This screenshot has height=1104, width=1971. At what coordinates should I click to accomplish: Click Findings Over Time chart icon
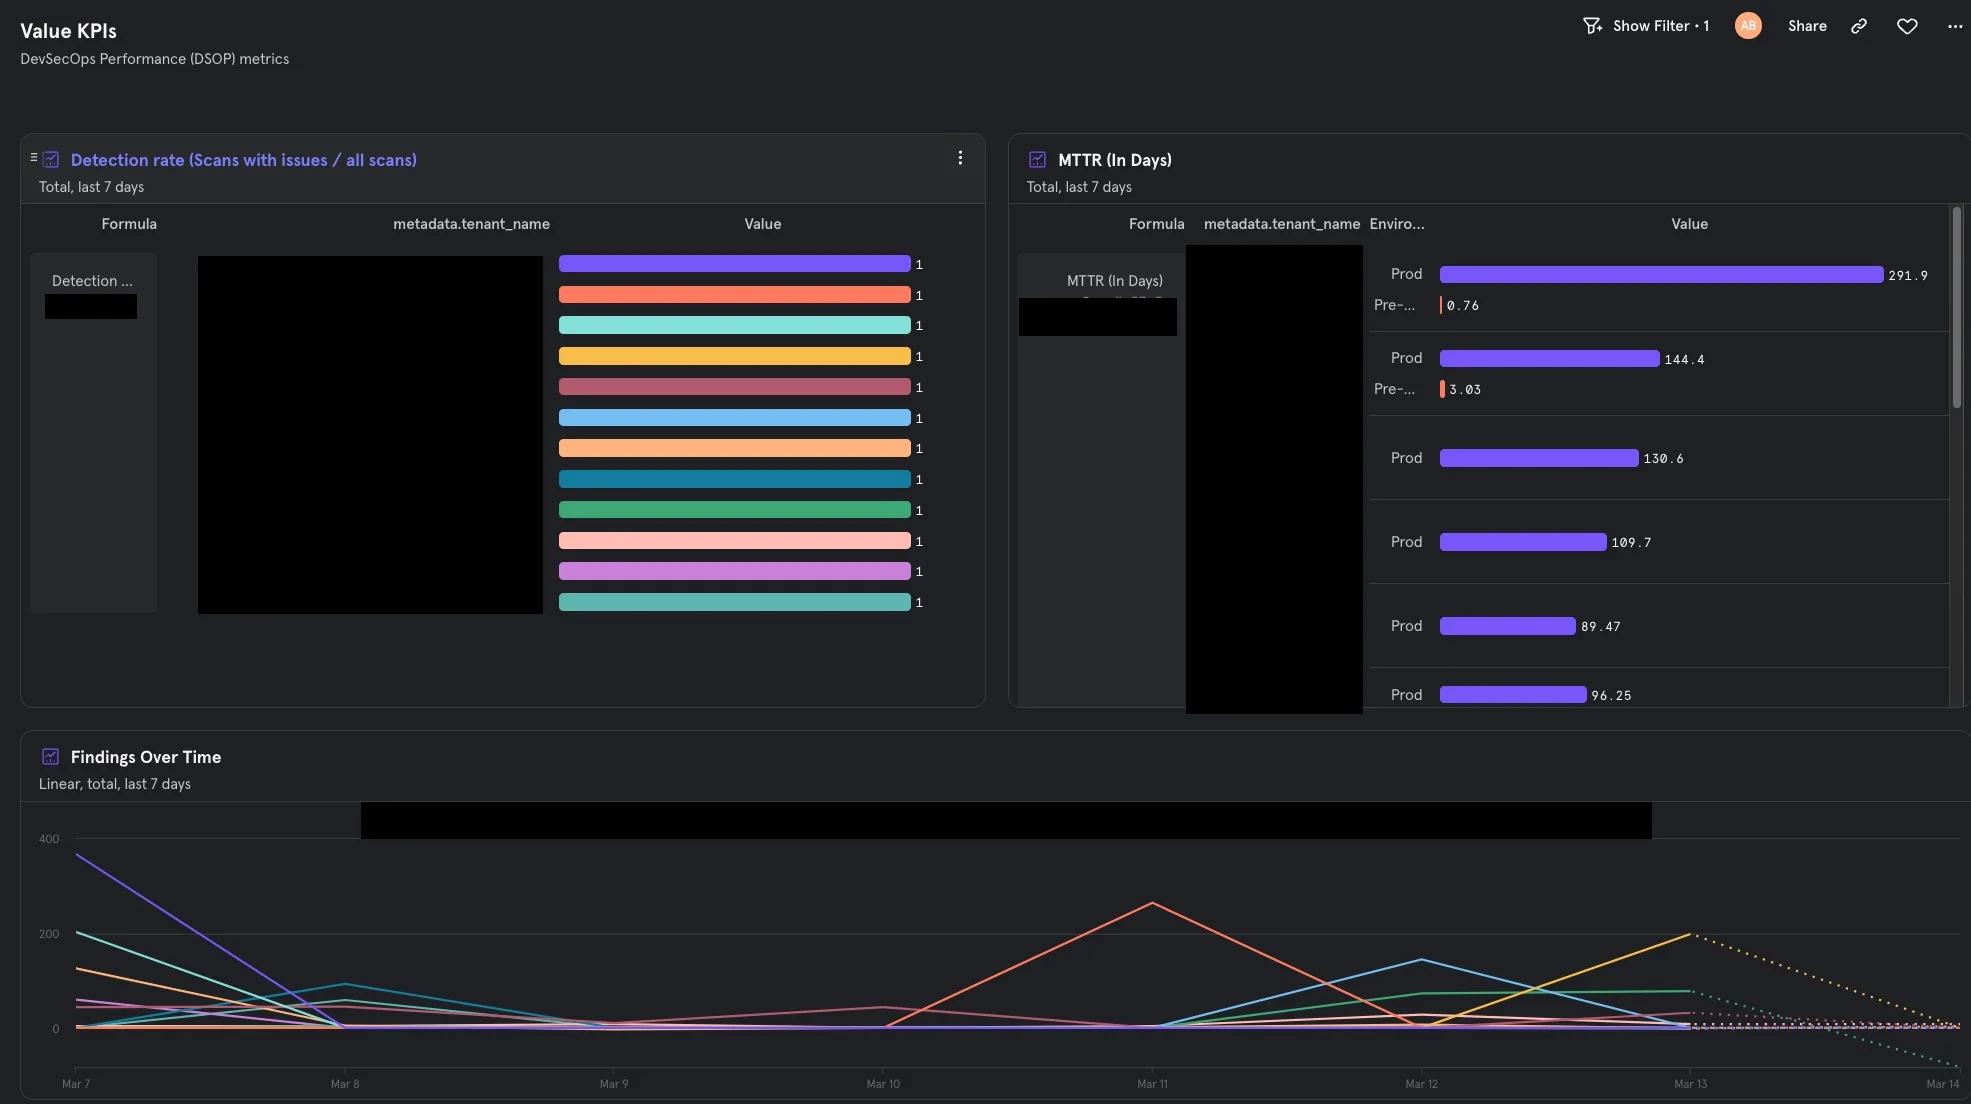click(x=50, y=757)
